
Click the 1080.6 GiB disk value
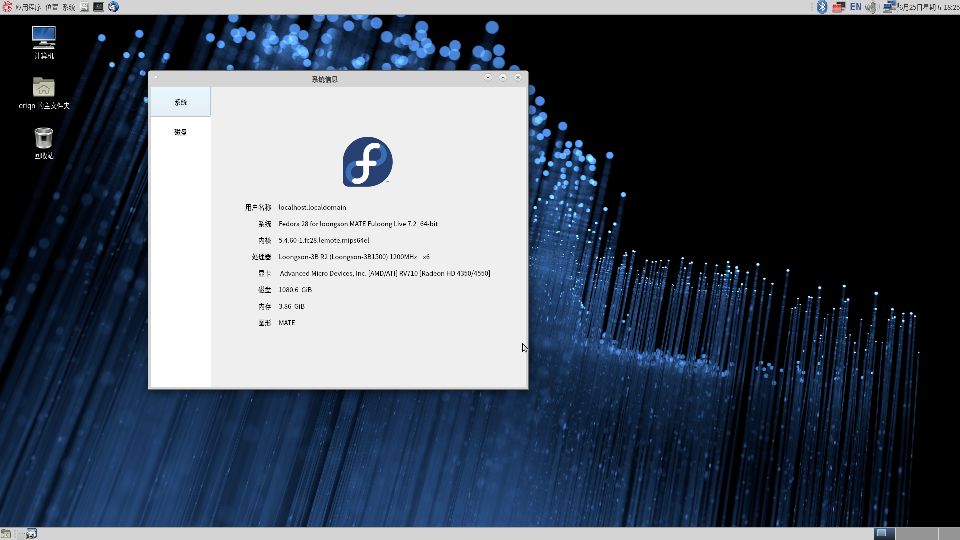[x=295, y=290]
